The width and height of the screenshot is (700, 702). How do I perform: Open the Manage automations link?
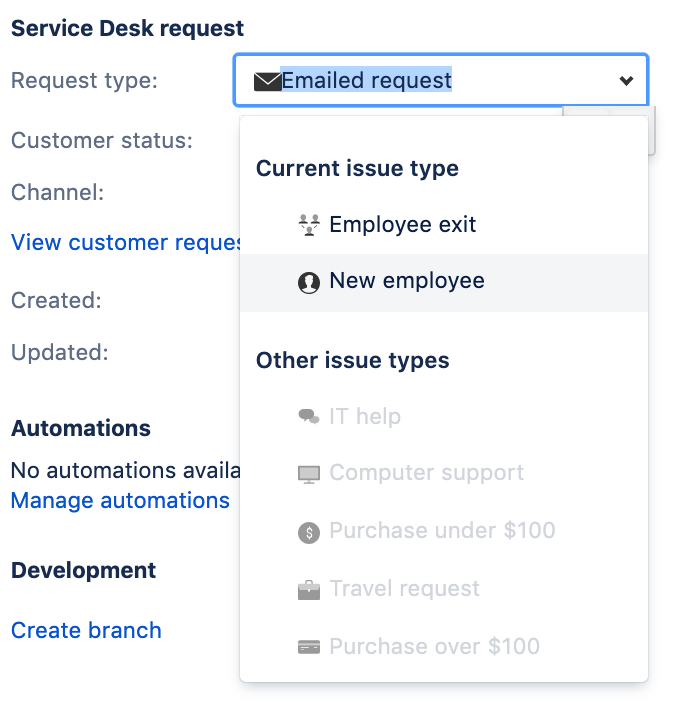(120, 501)
